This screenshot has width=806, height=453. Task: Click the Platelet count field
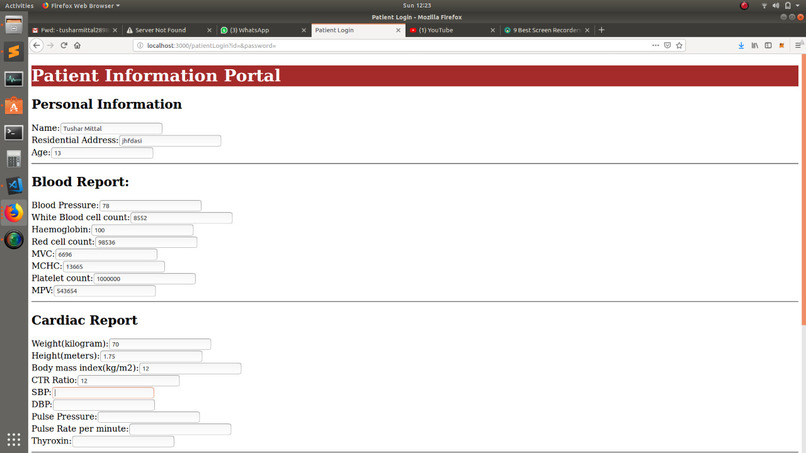(144, 279)
